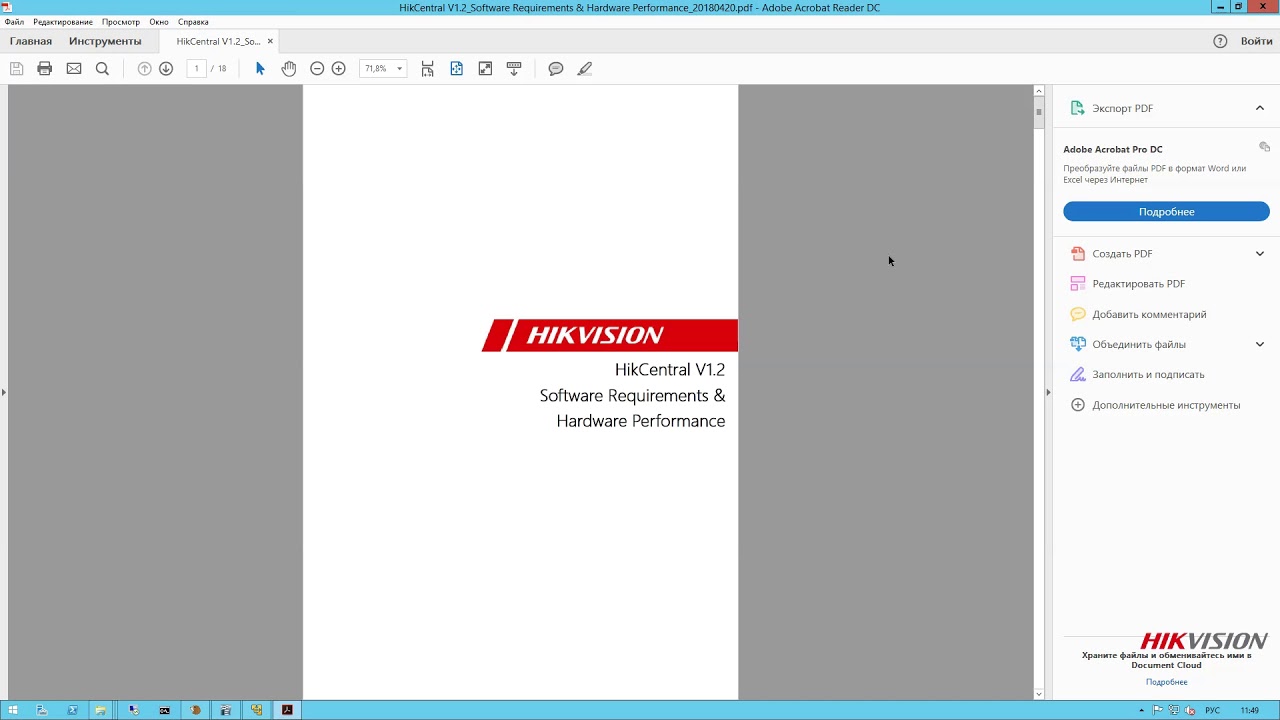
Task: Click the Adobe Acrobat Reader taskbar icon
Action: click(x=287, y=710)
